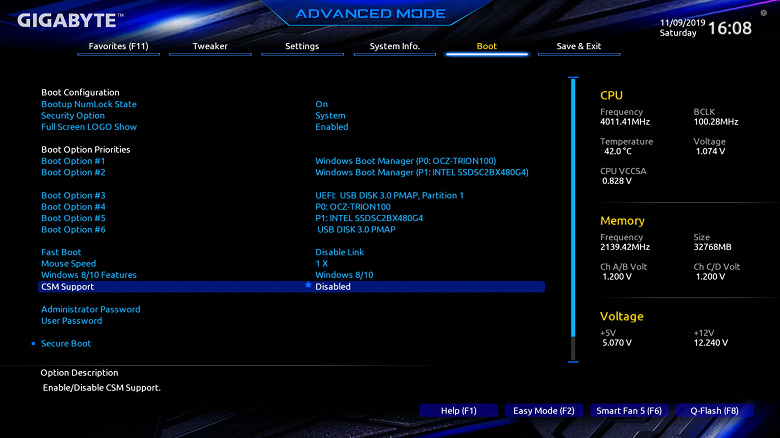The height and width of the screenshot is (438, 780).
Task: Open UEFI: USB DISK 3.0 PMAP dropdown
Action: point(390,195)
